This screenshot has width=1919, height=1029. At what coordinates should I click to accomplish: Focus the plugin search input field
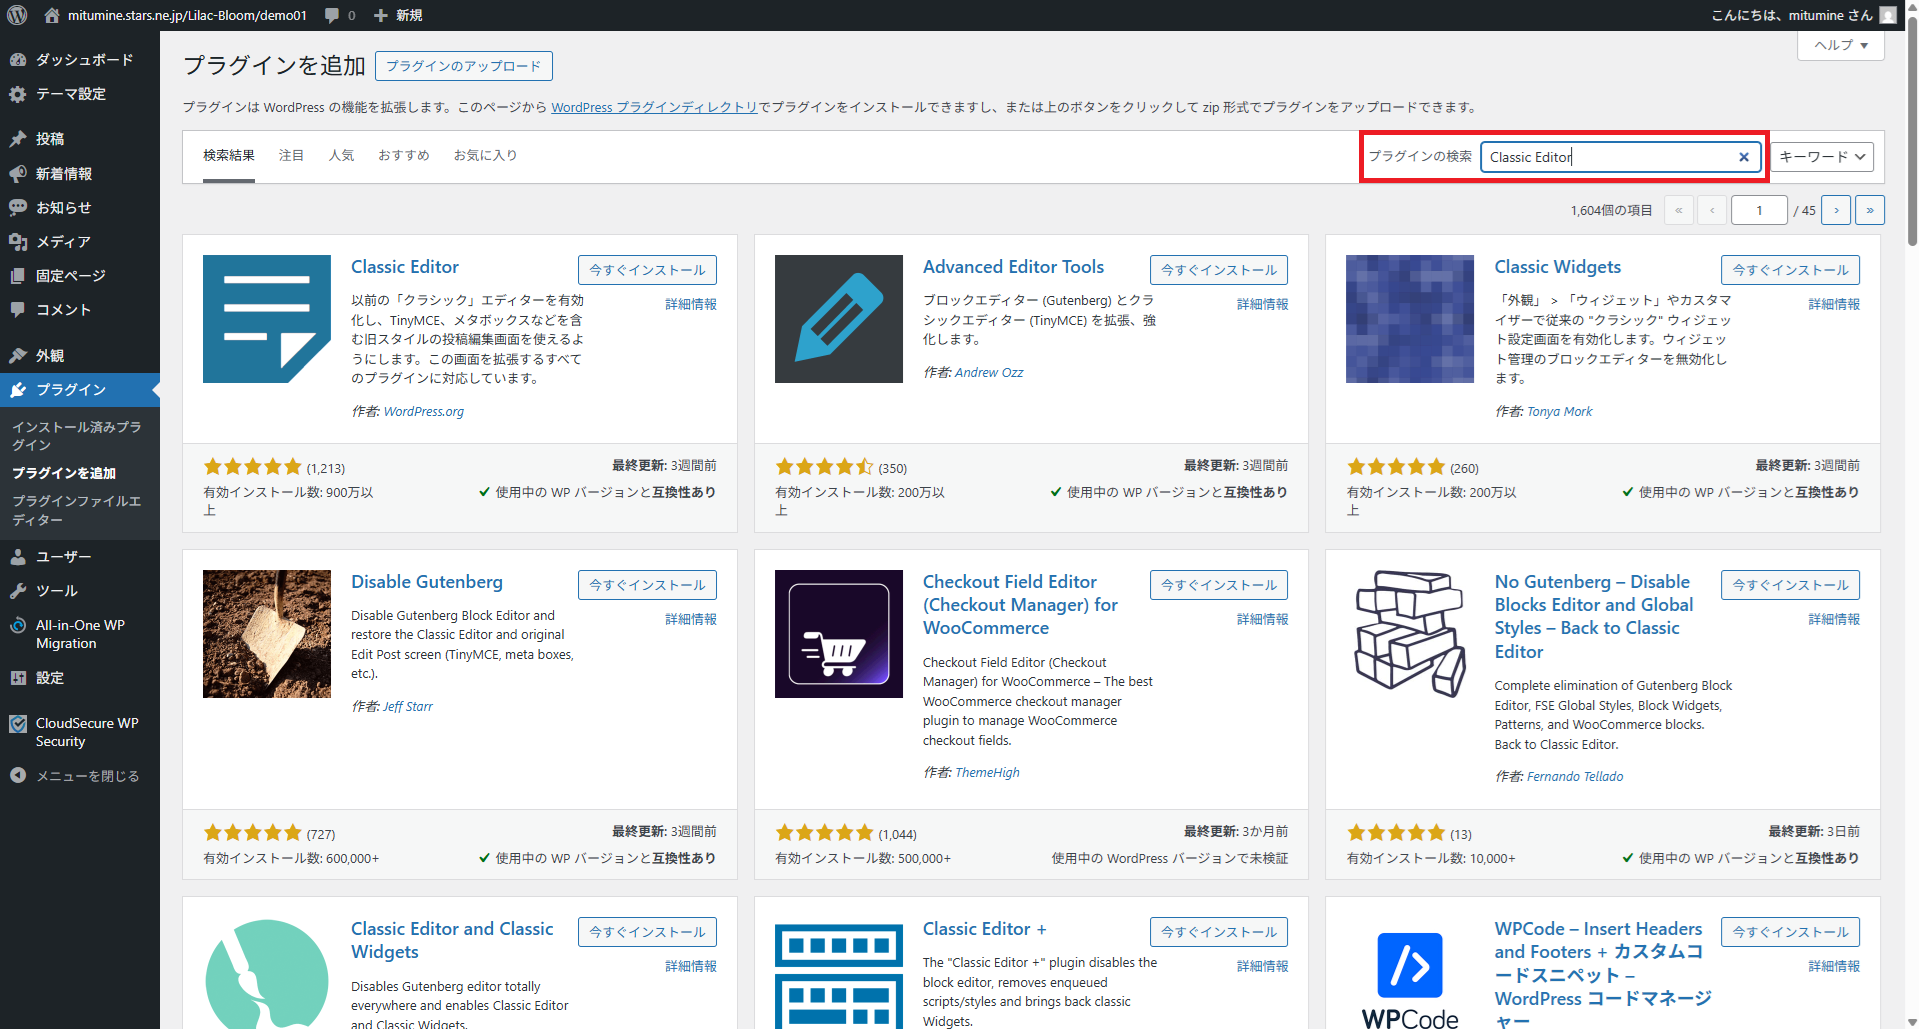click(1608, 157)
